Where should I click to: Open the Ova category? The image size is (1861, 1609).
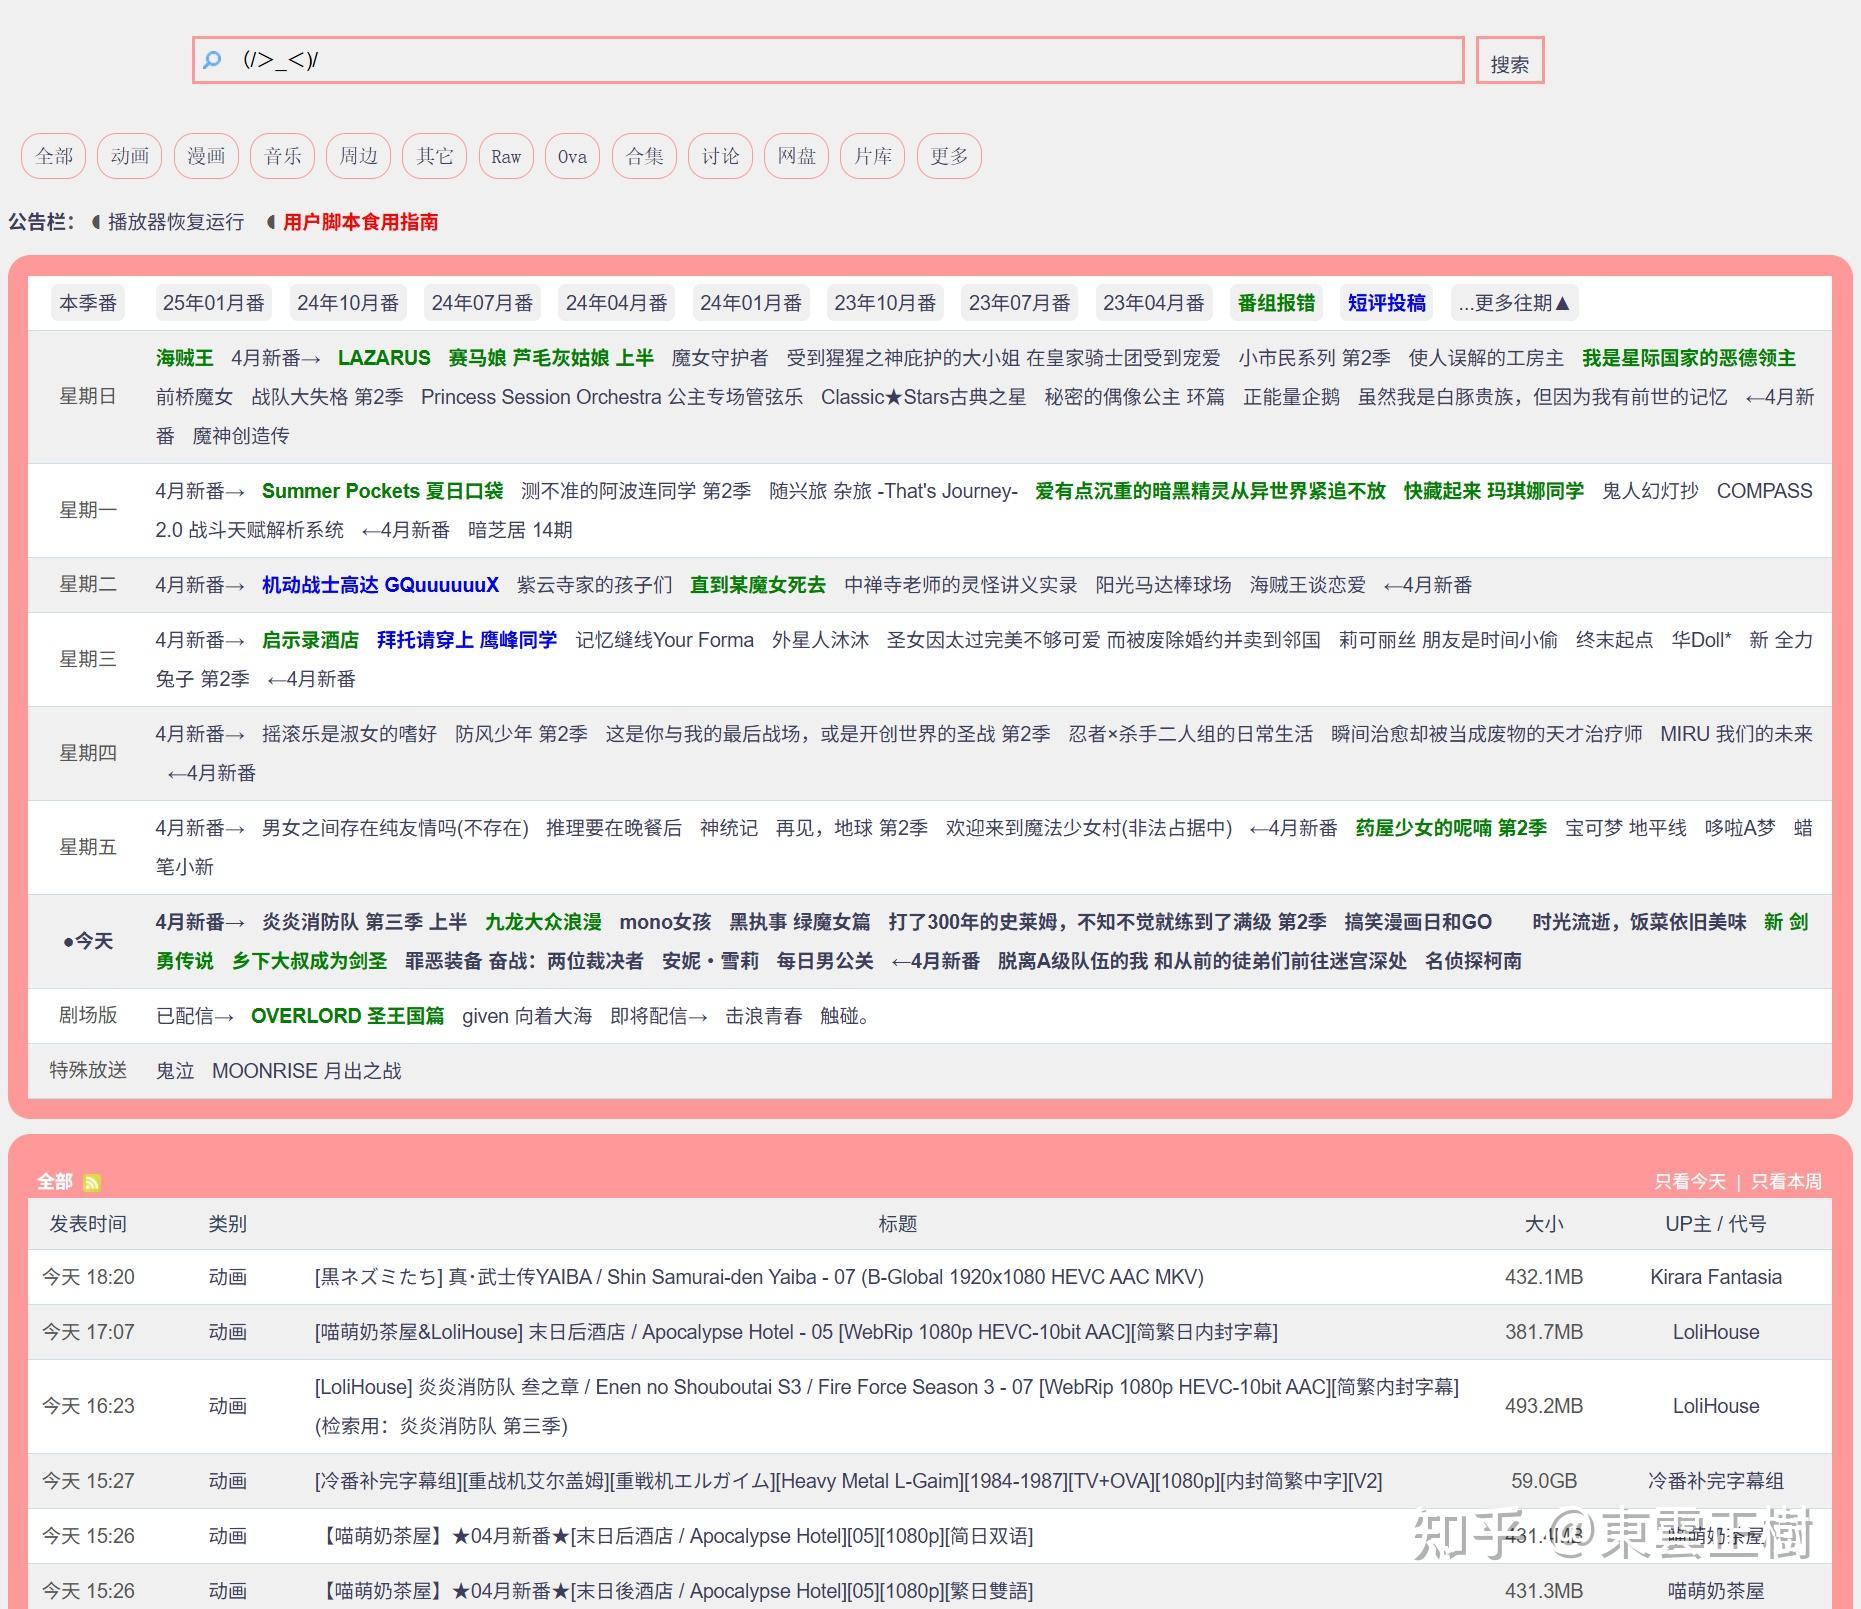572,156
